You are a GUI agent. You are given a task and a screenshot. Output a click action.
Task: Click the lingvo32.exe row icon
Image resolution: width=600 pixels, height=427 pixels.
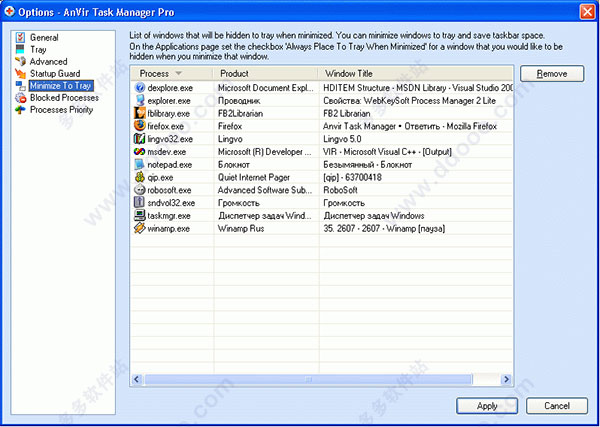click(140, 139)
